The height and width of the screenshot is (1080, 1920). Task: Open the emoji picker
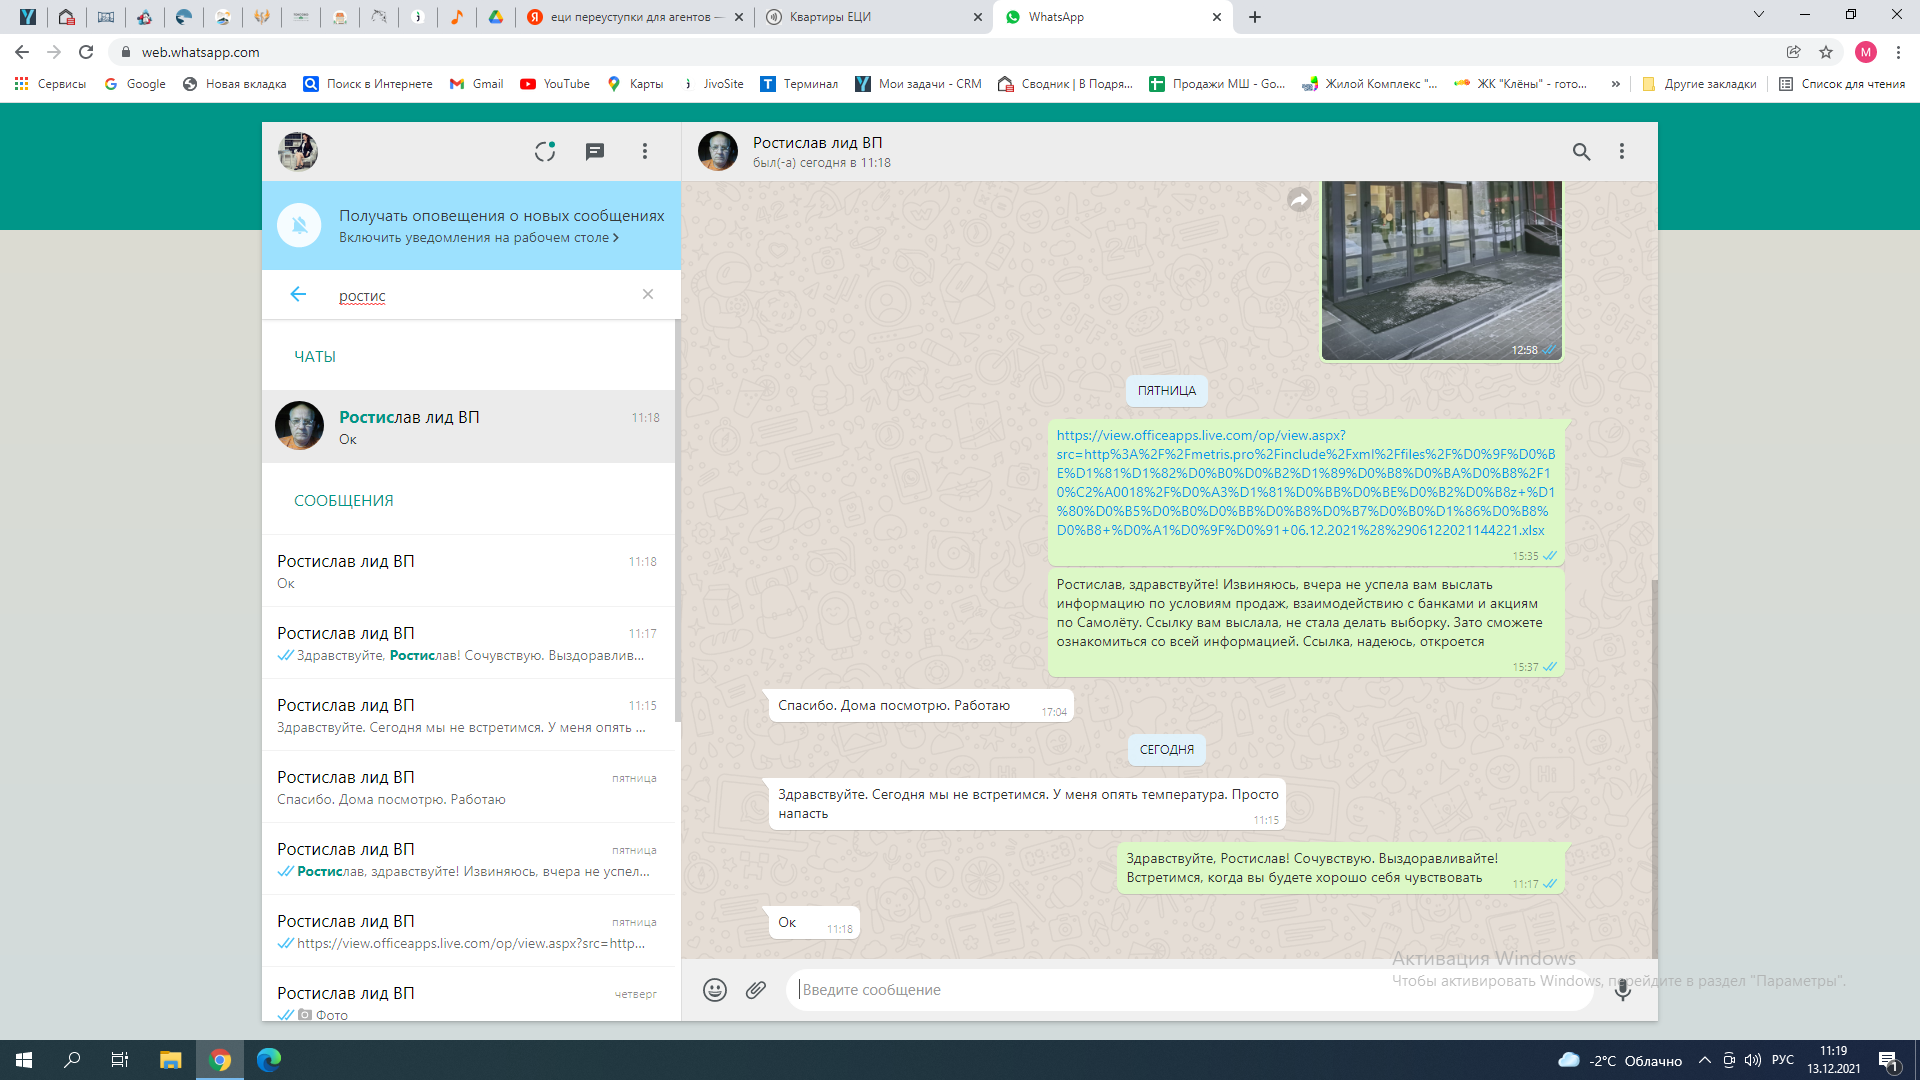(714, 990)
